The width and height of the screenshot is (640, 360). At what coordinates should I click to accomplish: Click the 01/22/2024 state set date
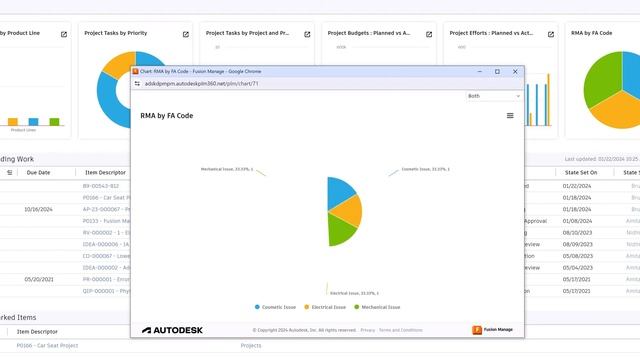pos(577,186)
